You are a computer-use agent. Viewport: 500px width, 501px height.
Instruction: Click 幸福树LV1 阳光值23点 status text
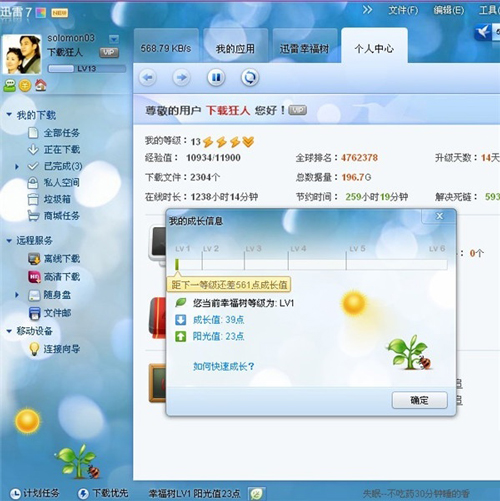(194, 494)
